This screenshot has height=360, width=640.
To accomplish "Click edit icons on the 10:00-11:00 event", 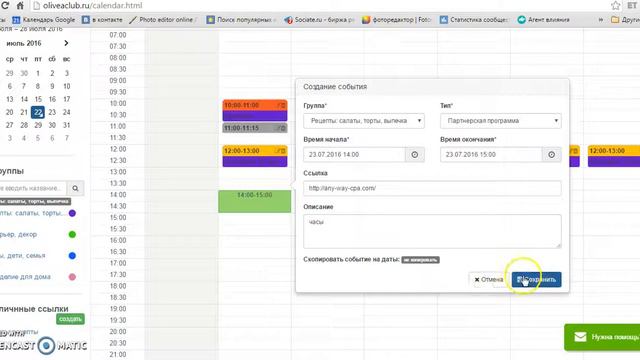I will (x=282, y=105).
